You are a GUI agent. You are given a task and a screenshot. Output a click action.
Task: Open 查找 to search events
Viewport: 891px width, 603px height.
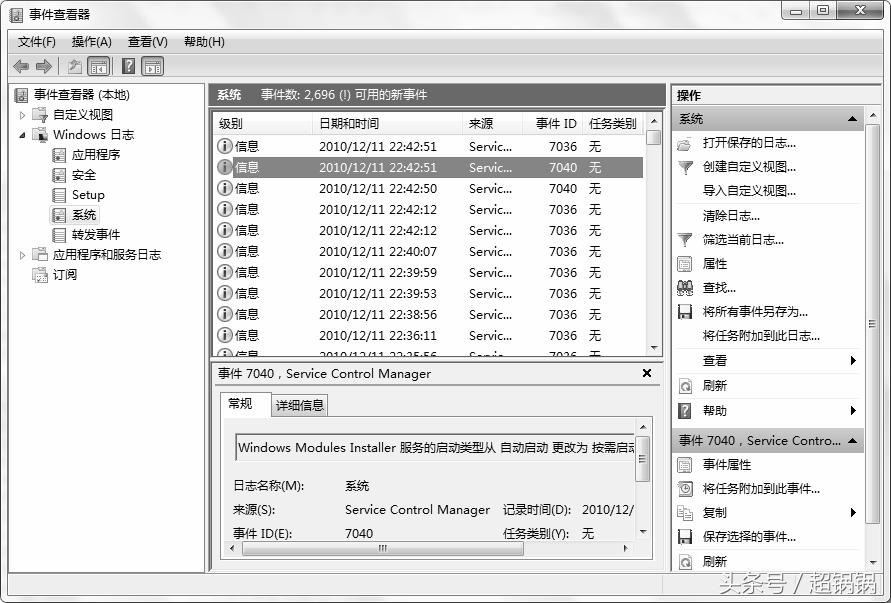point(722,287)
